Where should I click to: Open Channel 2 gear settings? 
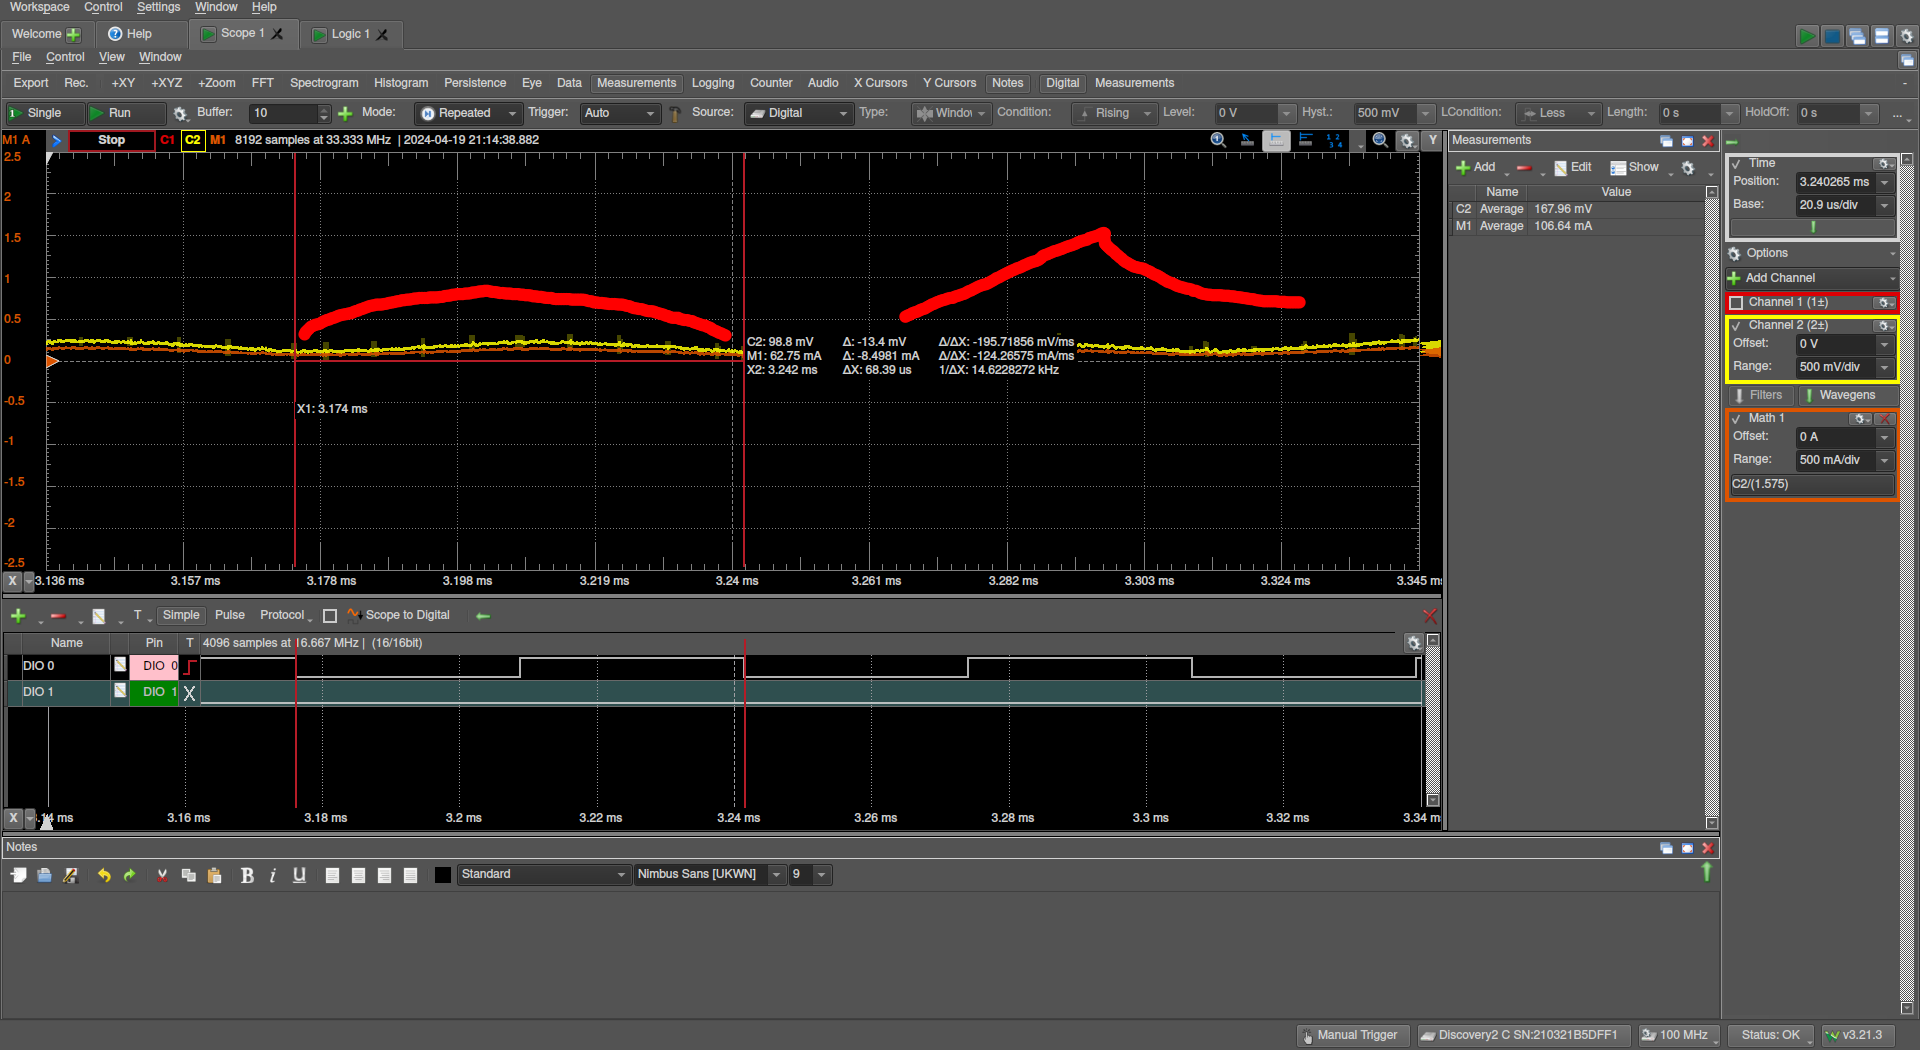1884,325
